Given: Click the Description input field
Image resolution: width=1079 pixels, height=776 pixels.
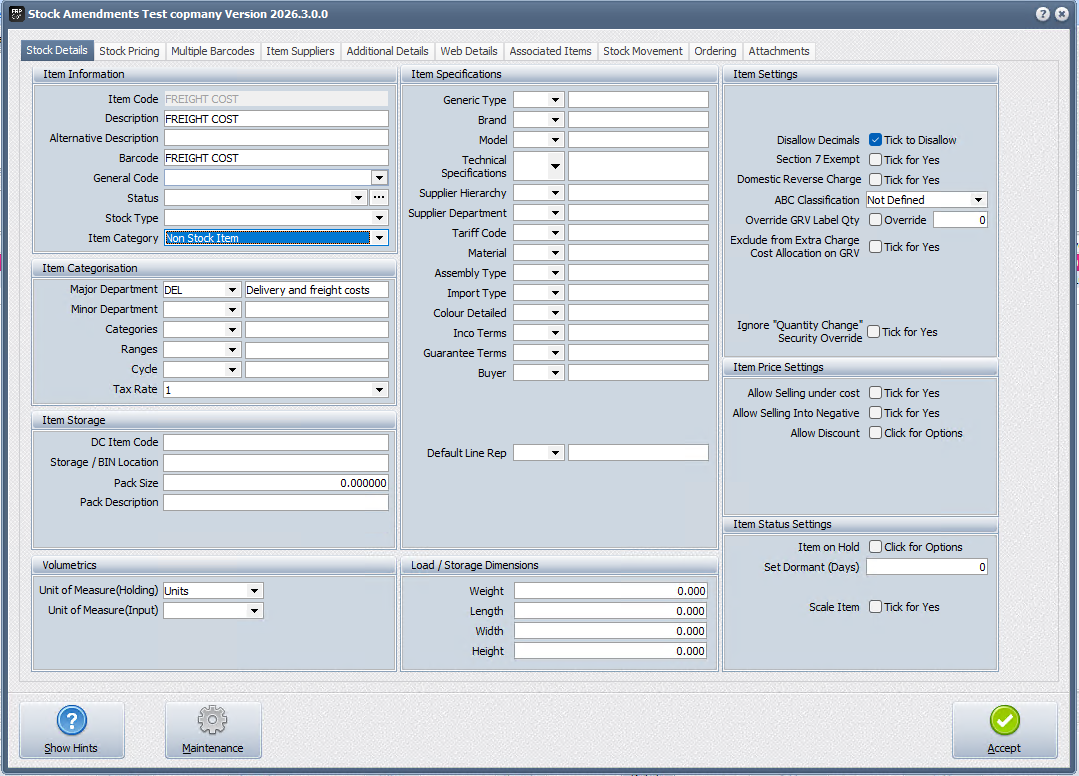Looking at the screenshot, I should point(275,119).
